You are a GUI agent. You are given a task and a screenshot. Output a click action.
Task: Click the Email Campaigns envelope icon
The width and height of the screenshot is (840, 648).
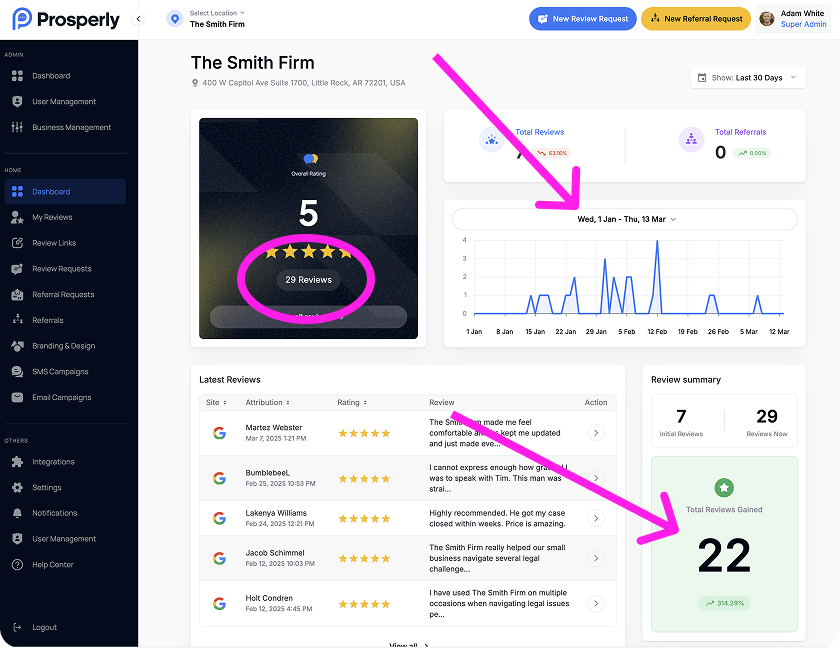pos(17,397)
